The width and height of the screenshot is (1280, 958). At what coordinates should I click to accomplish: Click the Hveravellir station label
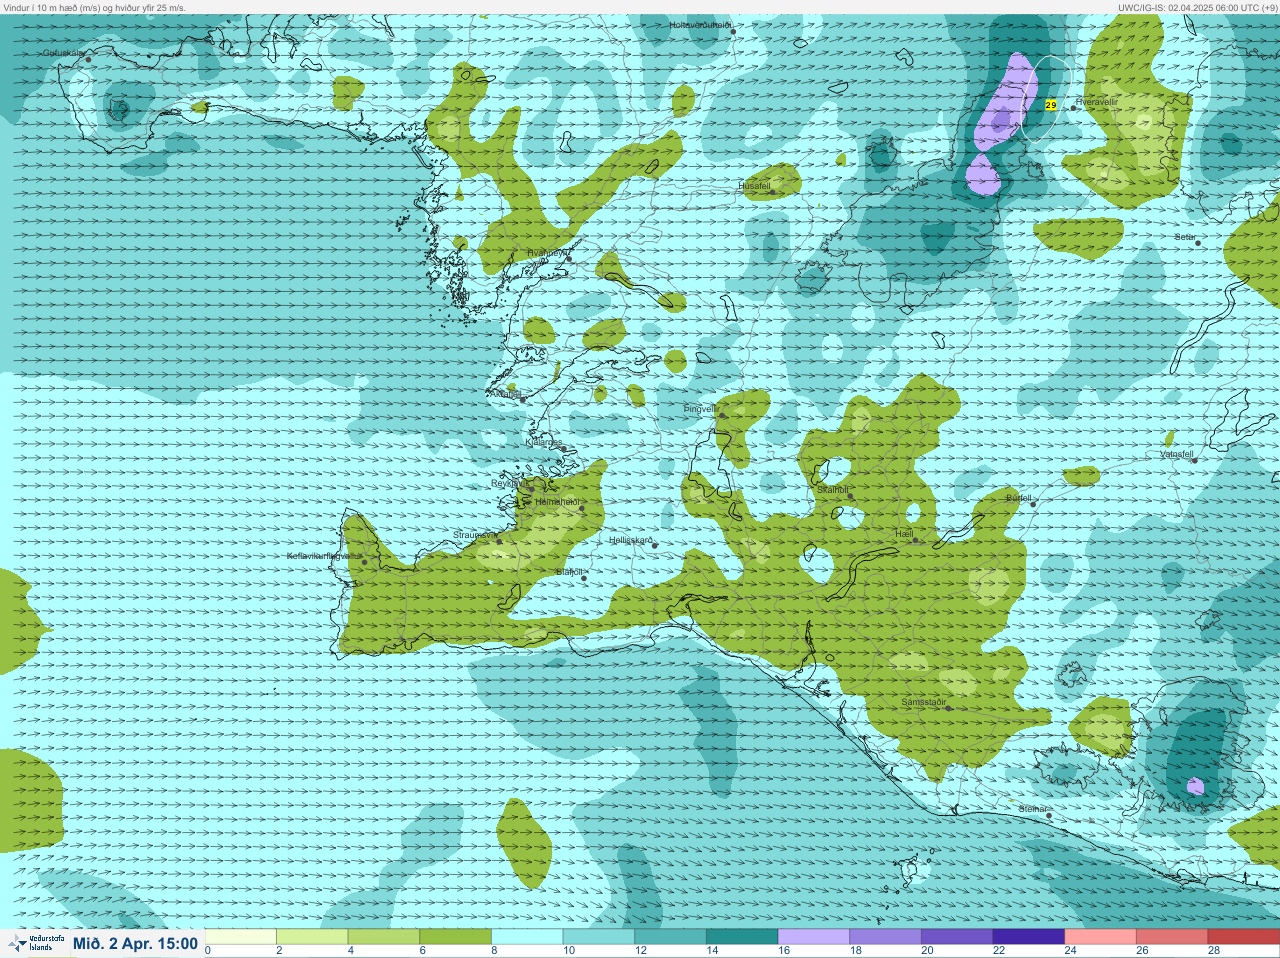click(1096, 102)
